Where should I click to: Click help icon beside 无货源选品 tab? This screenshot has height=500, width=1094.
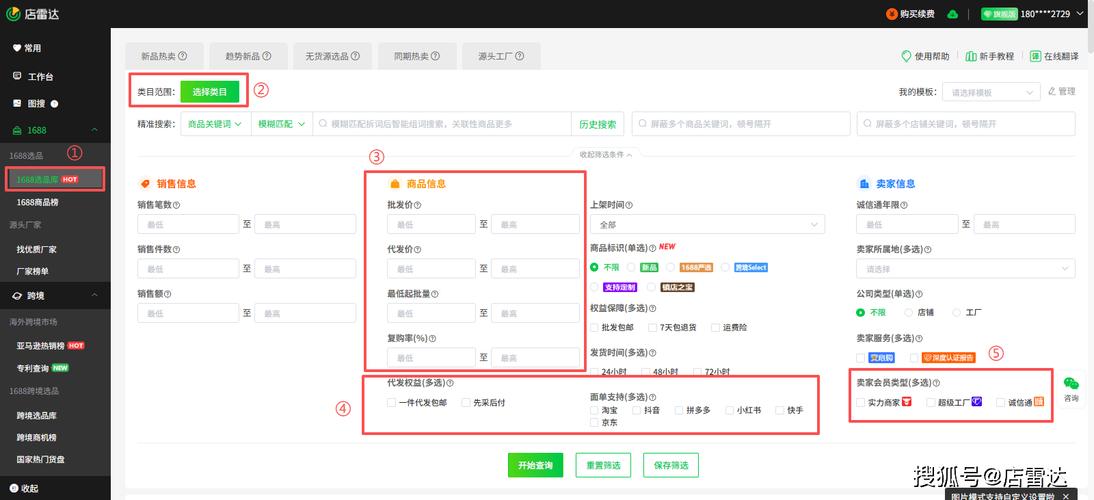[355, 56]
